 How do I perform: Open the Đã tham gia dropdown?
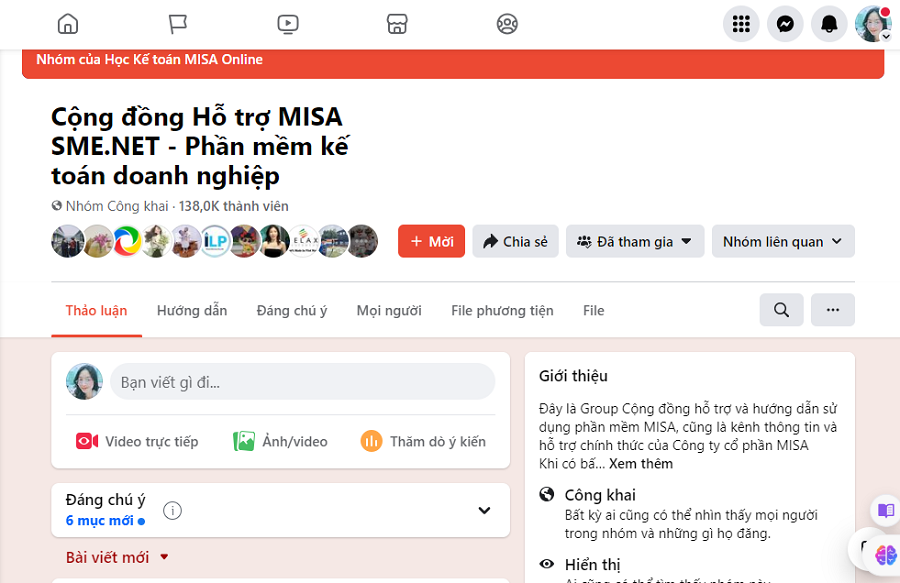coord(635,241)
